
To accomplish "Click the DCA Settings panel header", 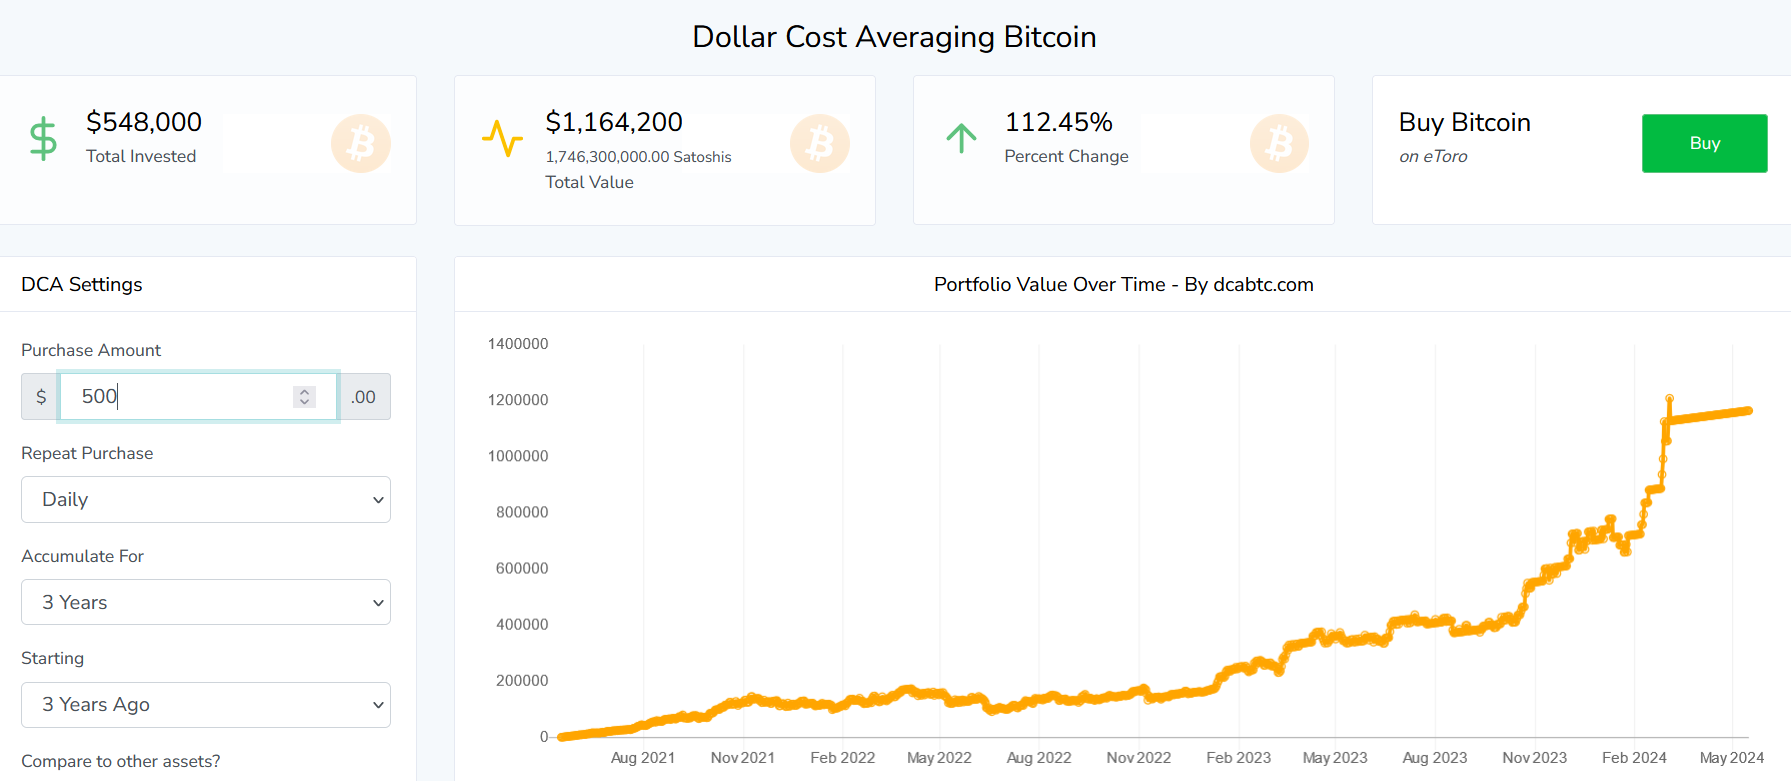I will point(82,285).
